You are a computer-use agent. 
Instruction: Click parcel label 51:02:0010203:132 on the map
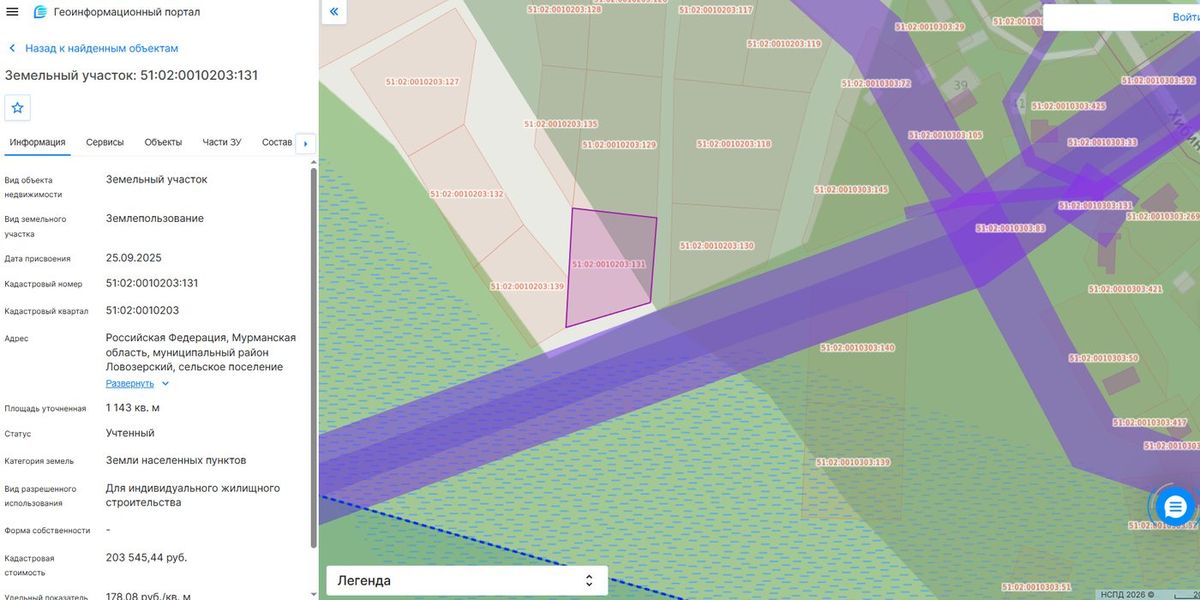coord(466,194)
